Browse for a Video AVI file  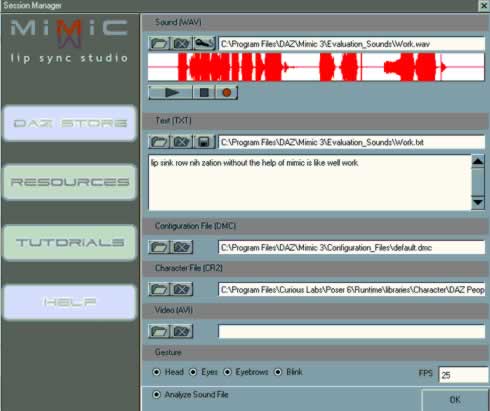tap(159, 331)
